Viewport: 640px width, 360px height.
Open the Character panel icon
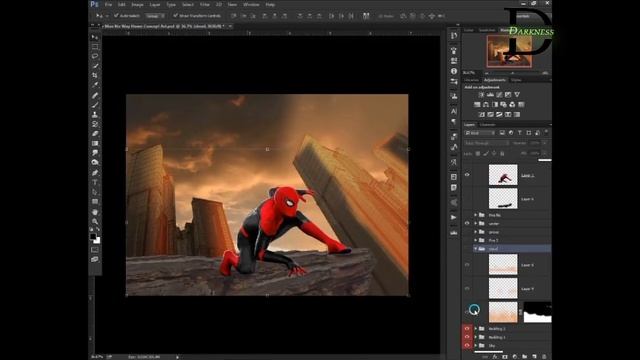[x=454, y=111]
